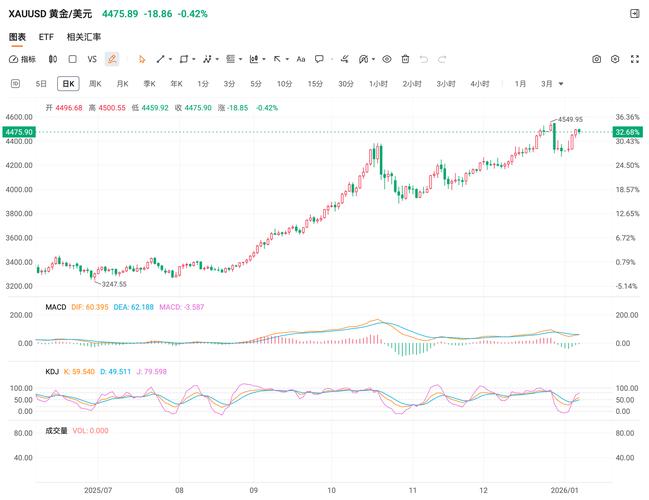The width and height of the screenshot is (649, 500).
Task: Open the 指标 indicators panel
Action: (22, 59)
